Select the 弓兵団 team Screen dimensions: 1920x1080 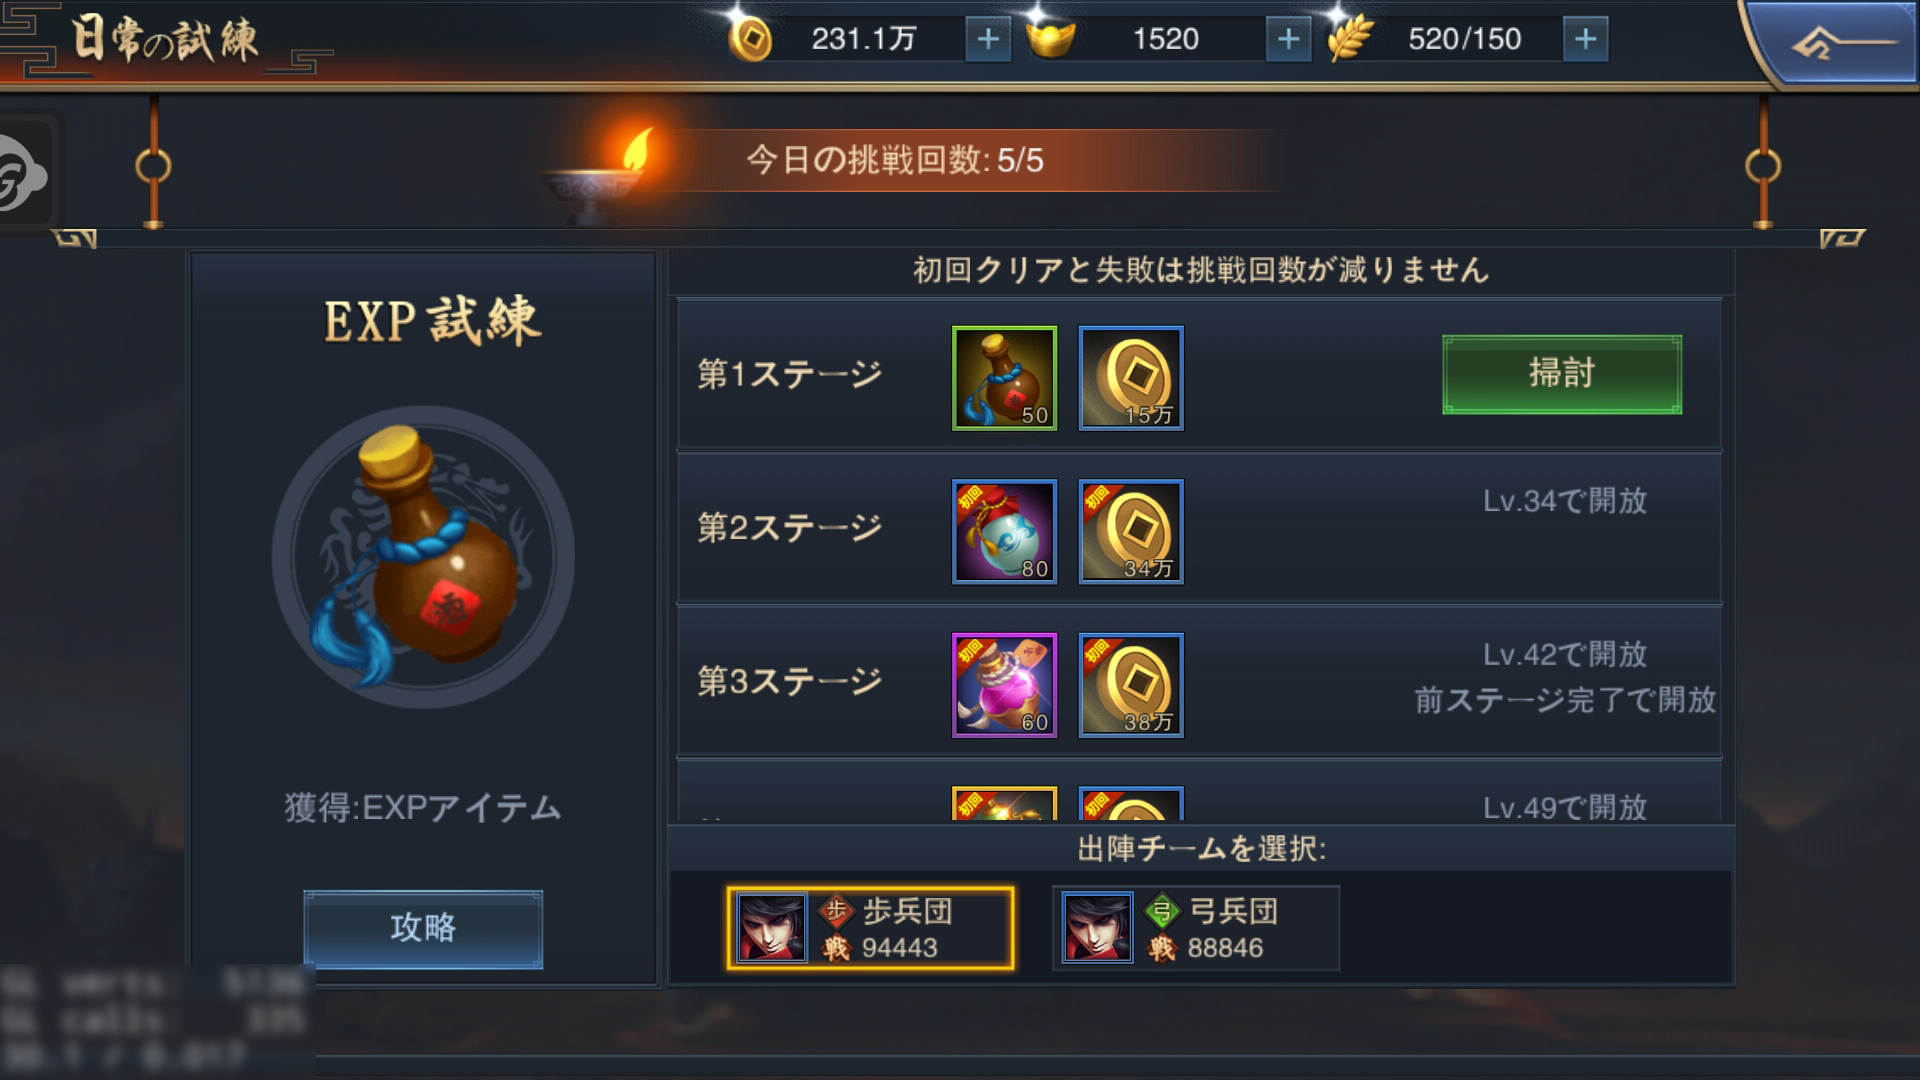coord(1196,928)
